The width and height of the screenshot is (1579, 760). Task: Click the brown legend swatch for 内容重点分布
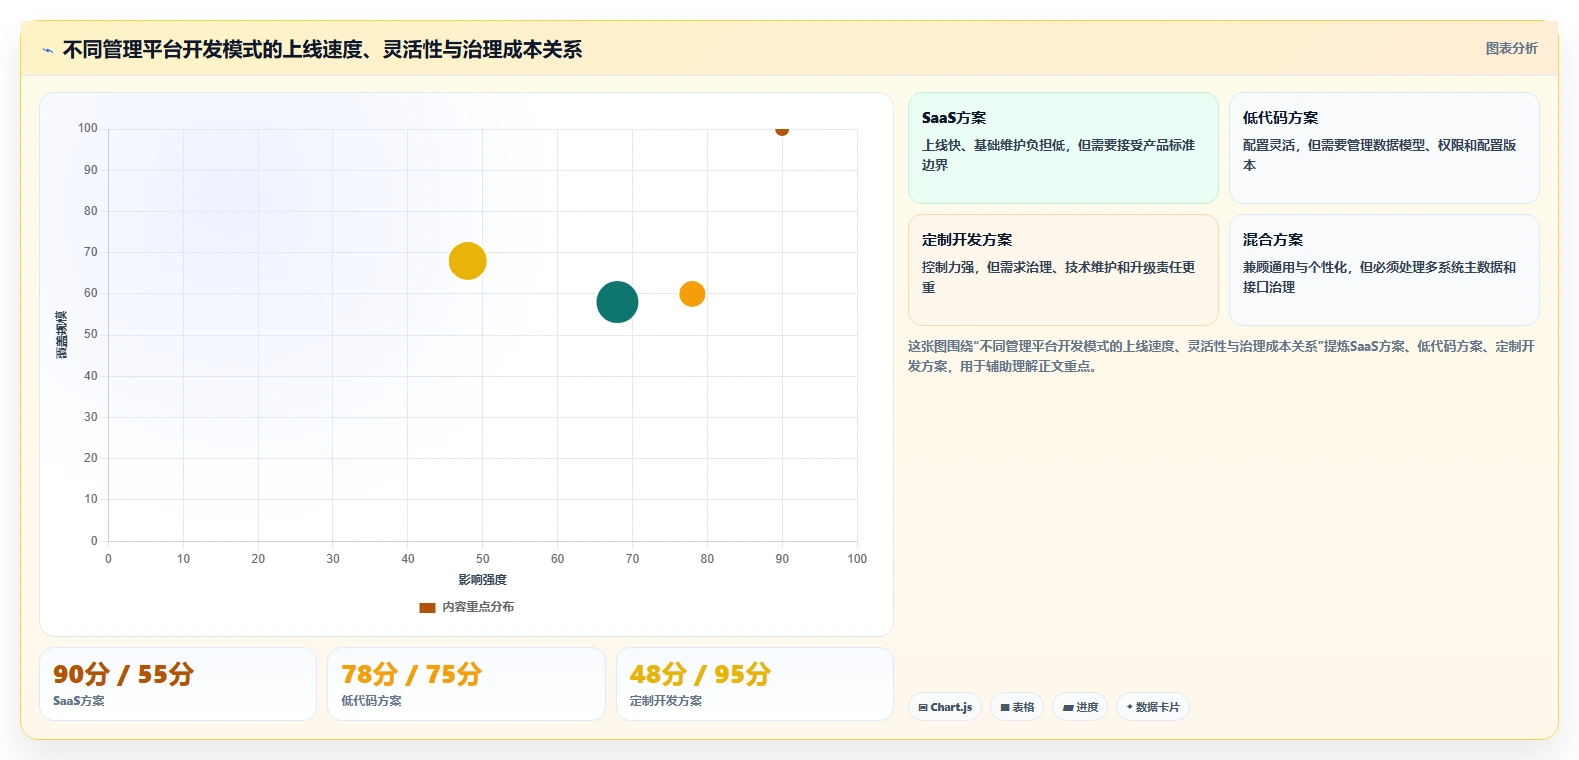pos(427,607)
